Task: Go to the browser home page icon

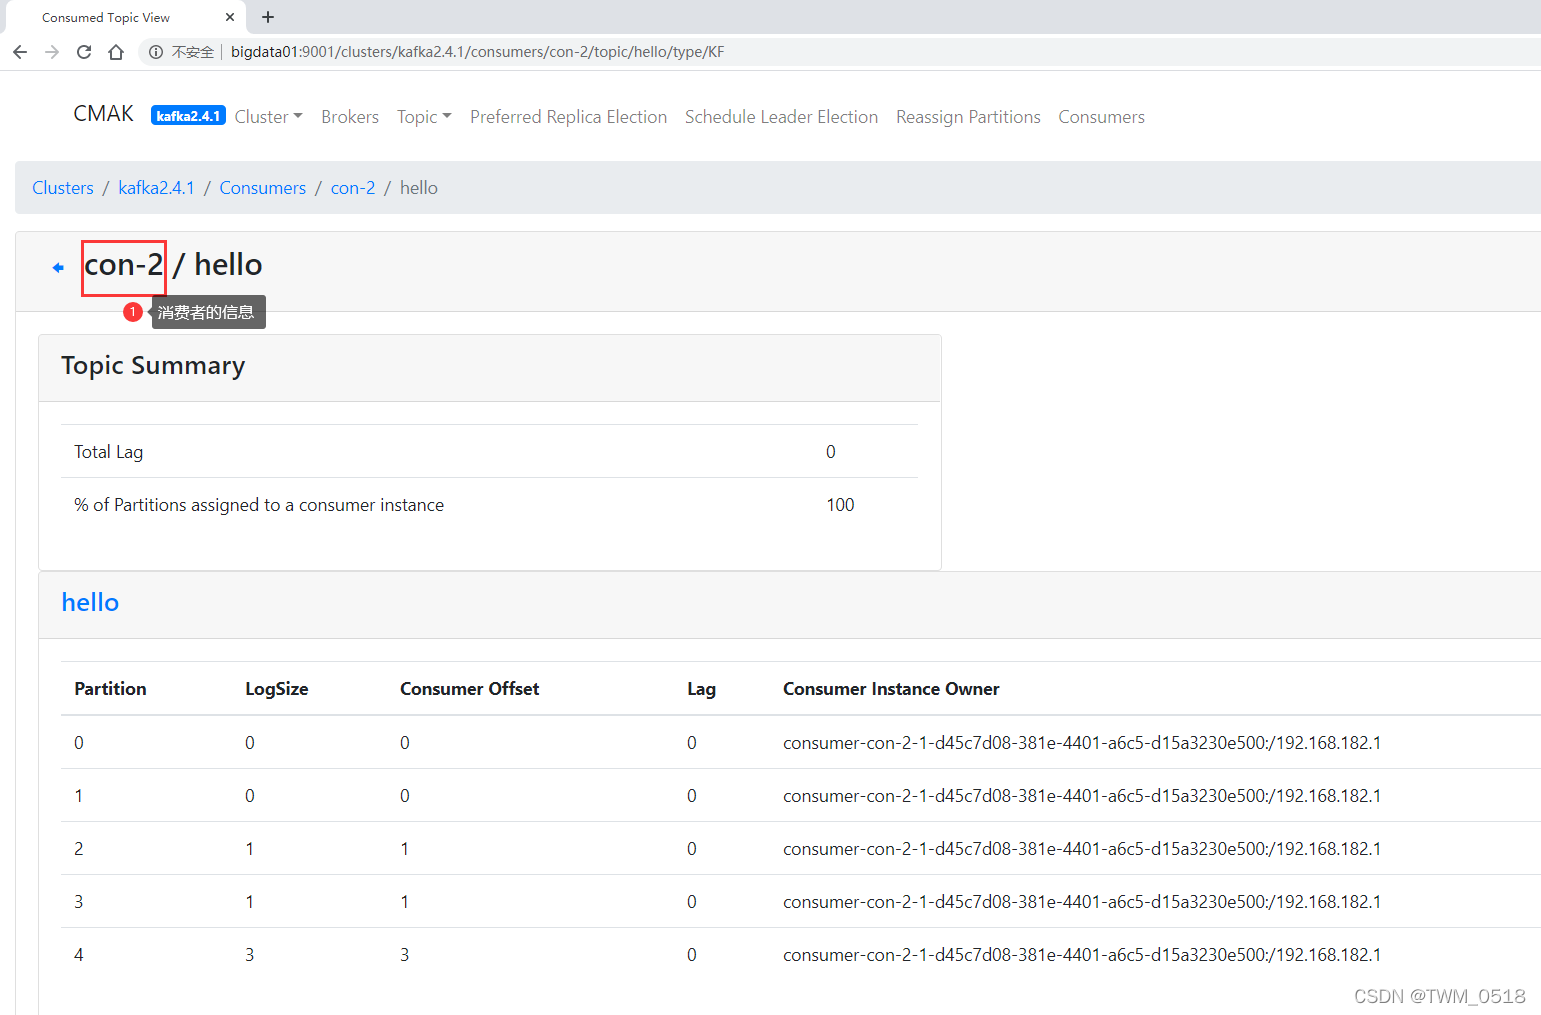Action: pos(116,52)
